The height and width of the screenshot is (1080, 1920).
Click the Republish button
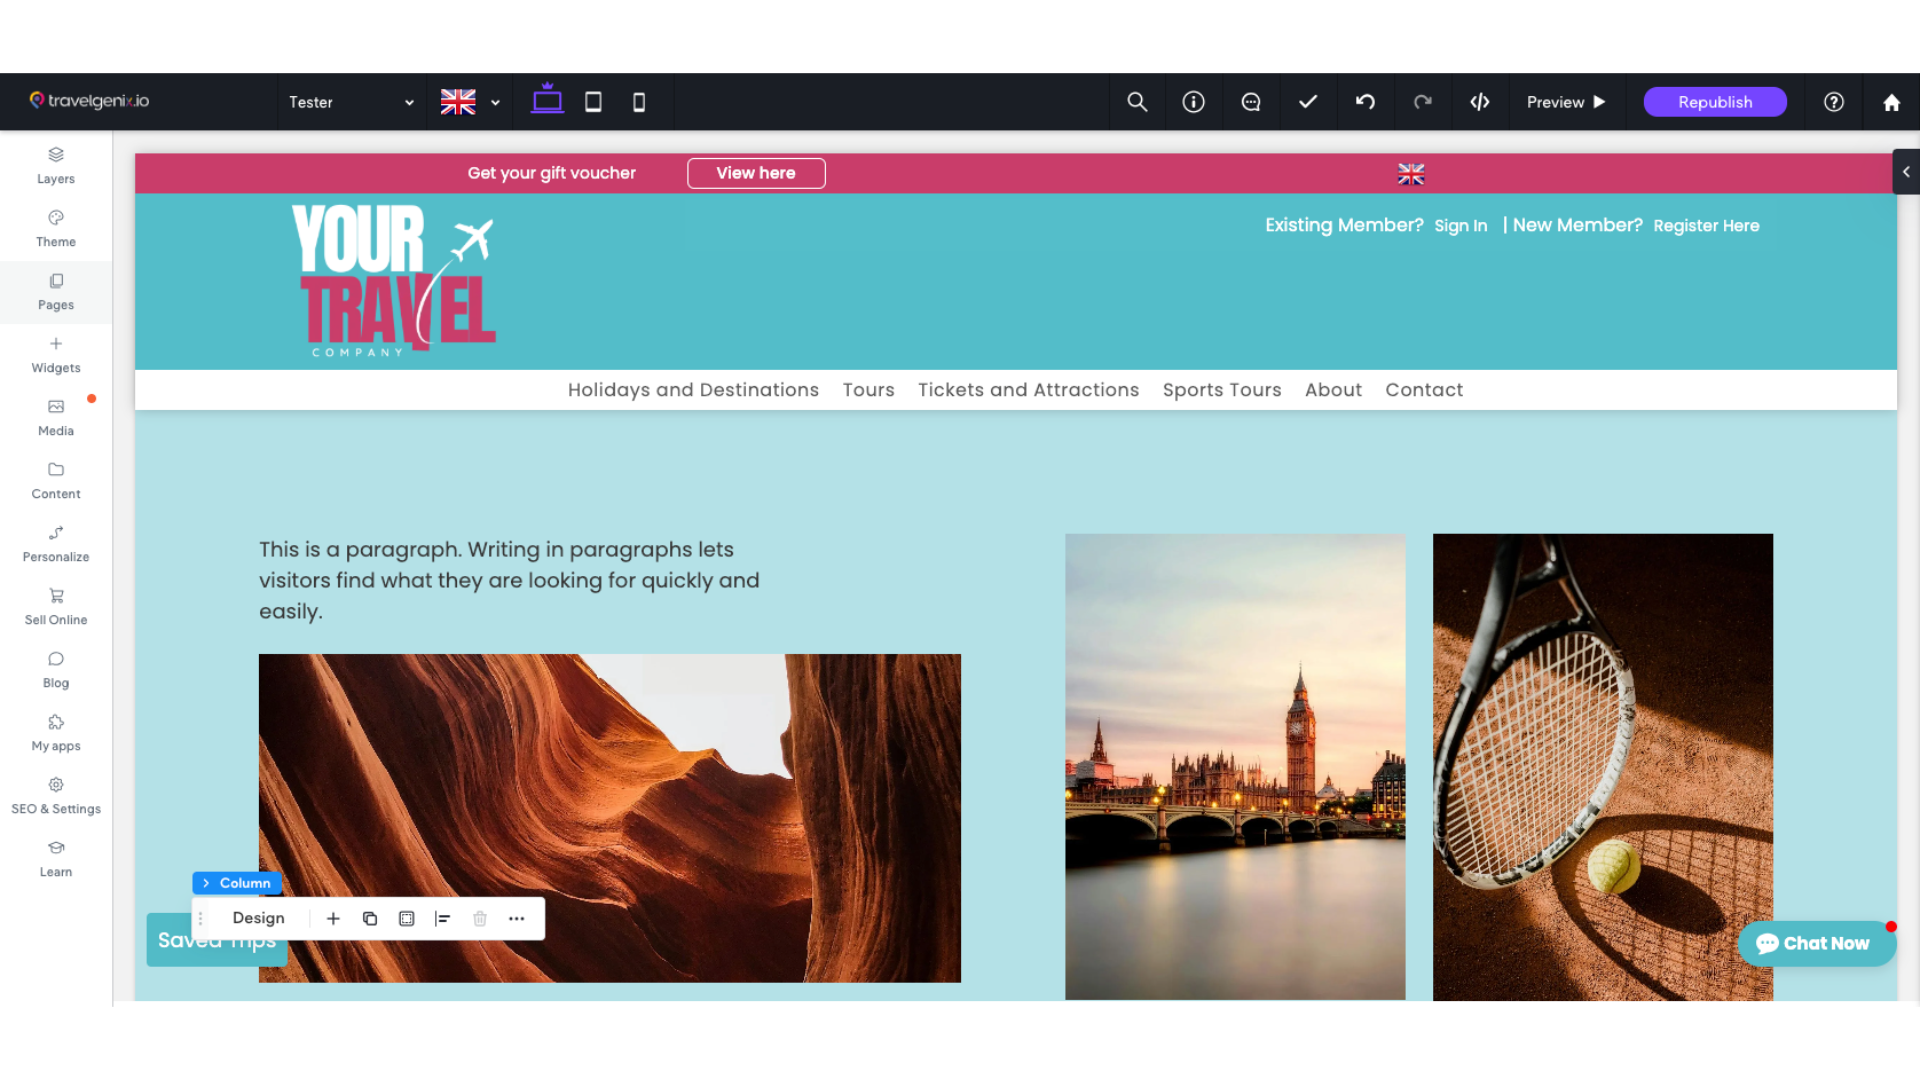pyautogui.click(x=1714, y=102)
